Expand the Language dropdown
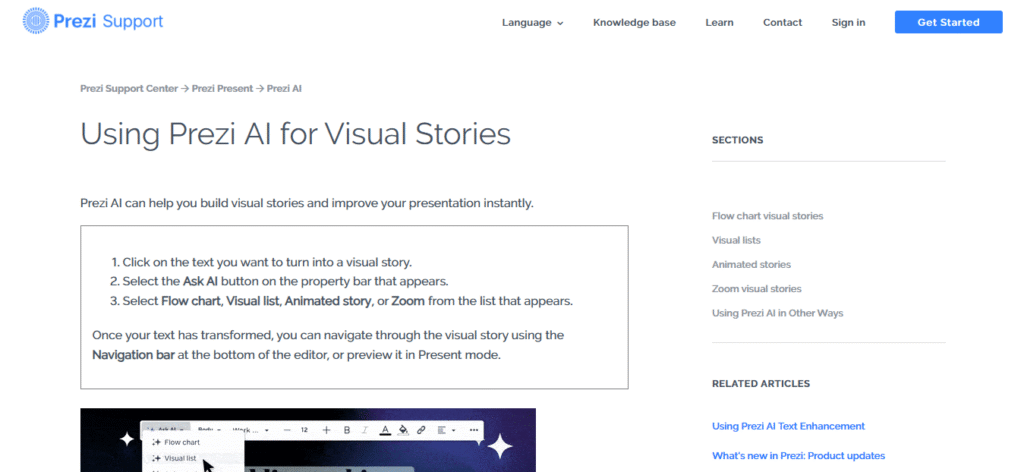The height and width of the screenshot is (472, 1024). click(532, 22)
